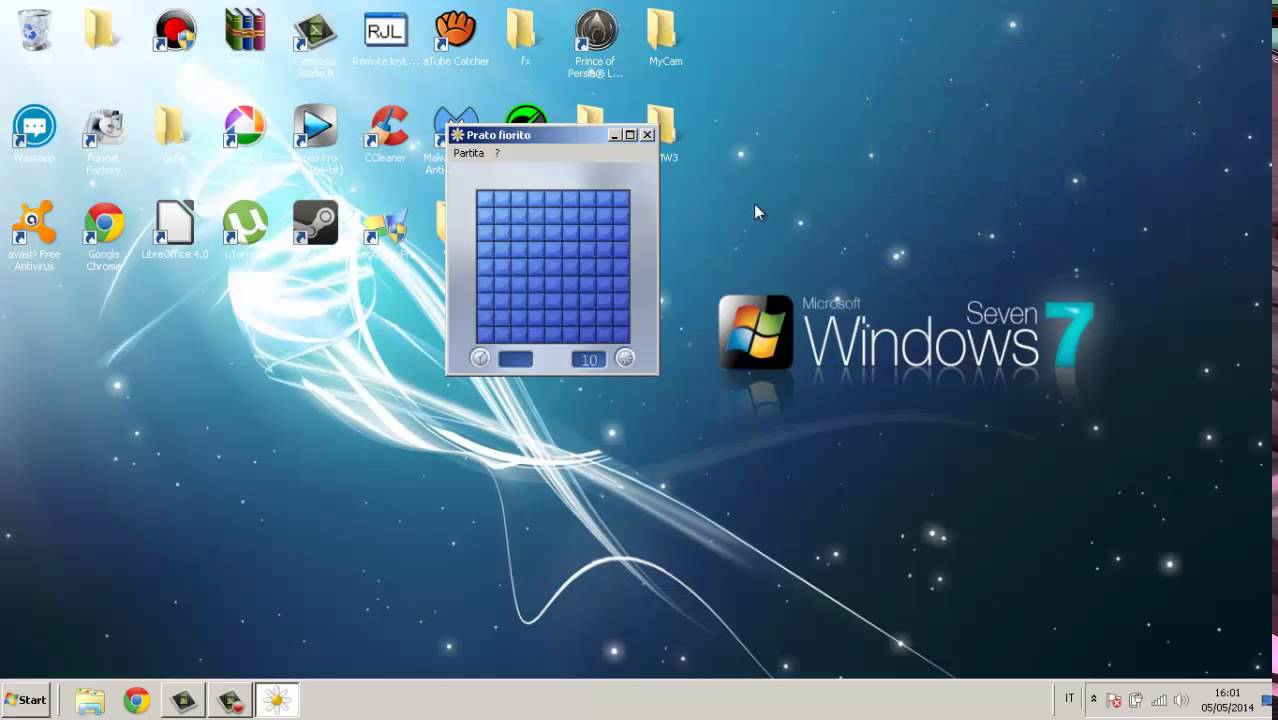The width and height of the screenshot is (1278, 720).
Task: Click the IT language indicator
Action: 1069,699
